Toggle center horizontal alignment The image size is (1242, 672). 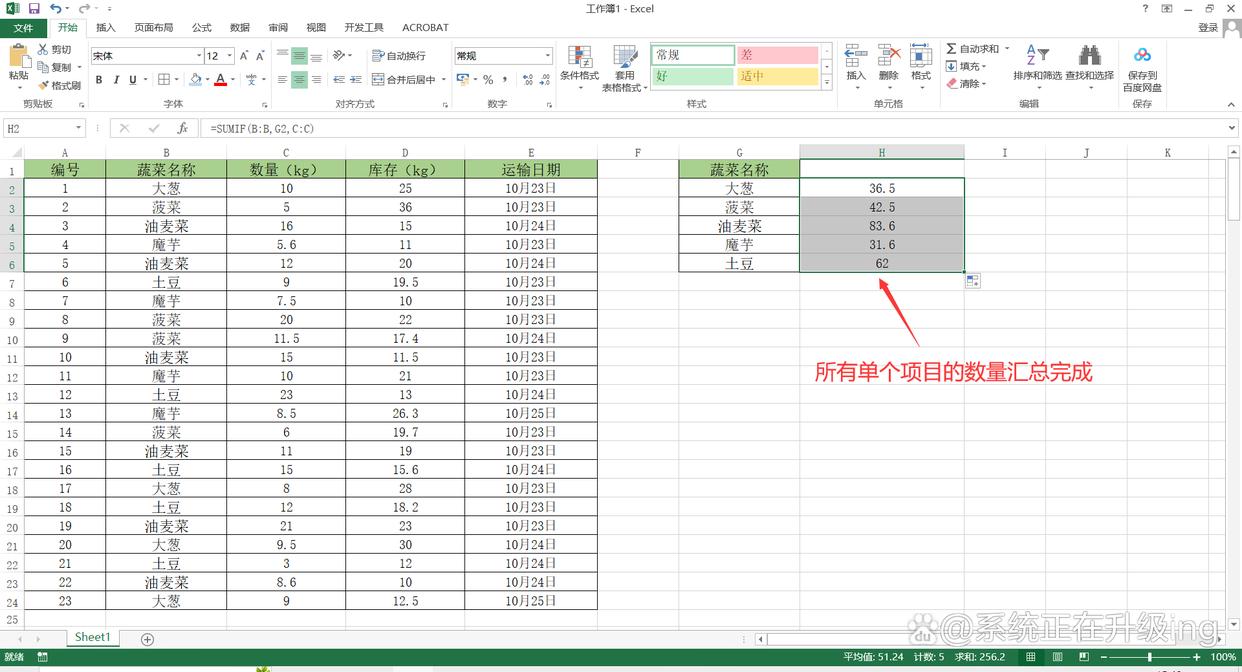tap(299, 80)
